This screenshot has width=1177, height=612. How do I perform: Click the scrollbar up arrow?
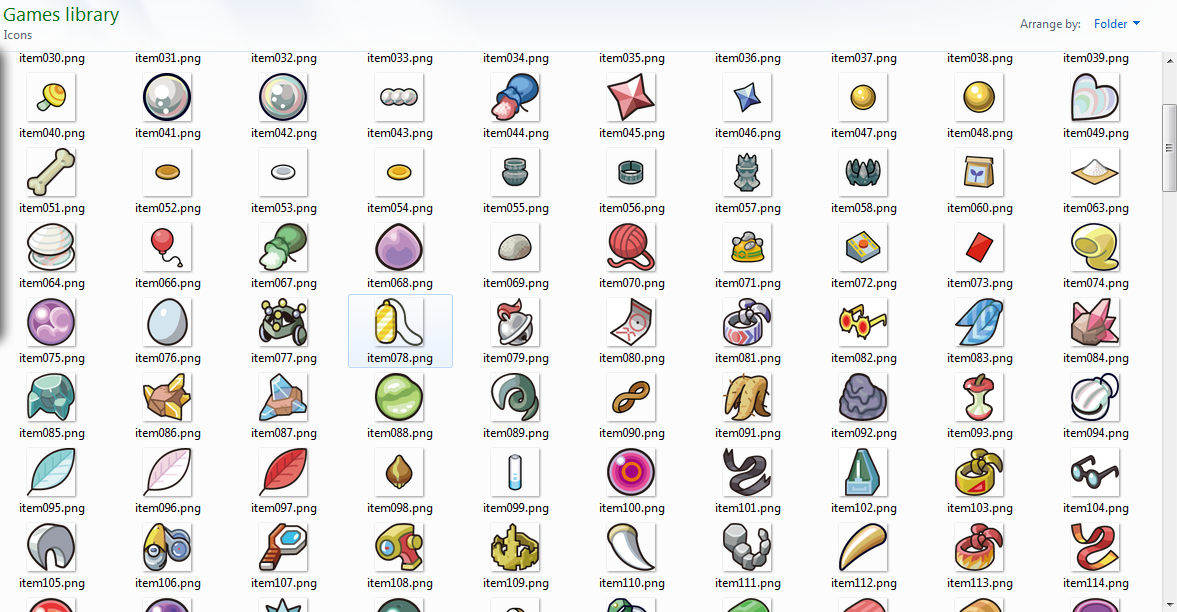[x=1169, y=60]
